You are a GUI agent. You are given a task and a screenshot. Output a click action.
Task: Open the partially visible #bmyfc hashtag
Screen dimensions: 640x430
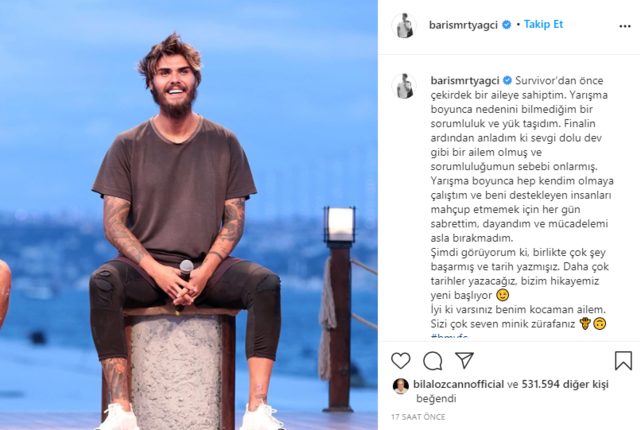449,336
